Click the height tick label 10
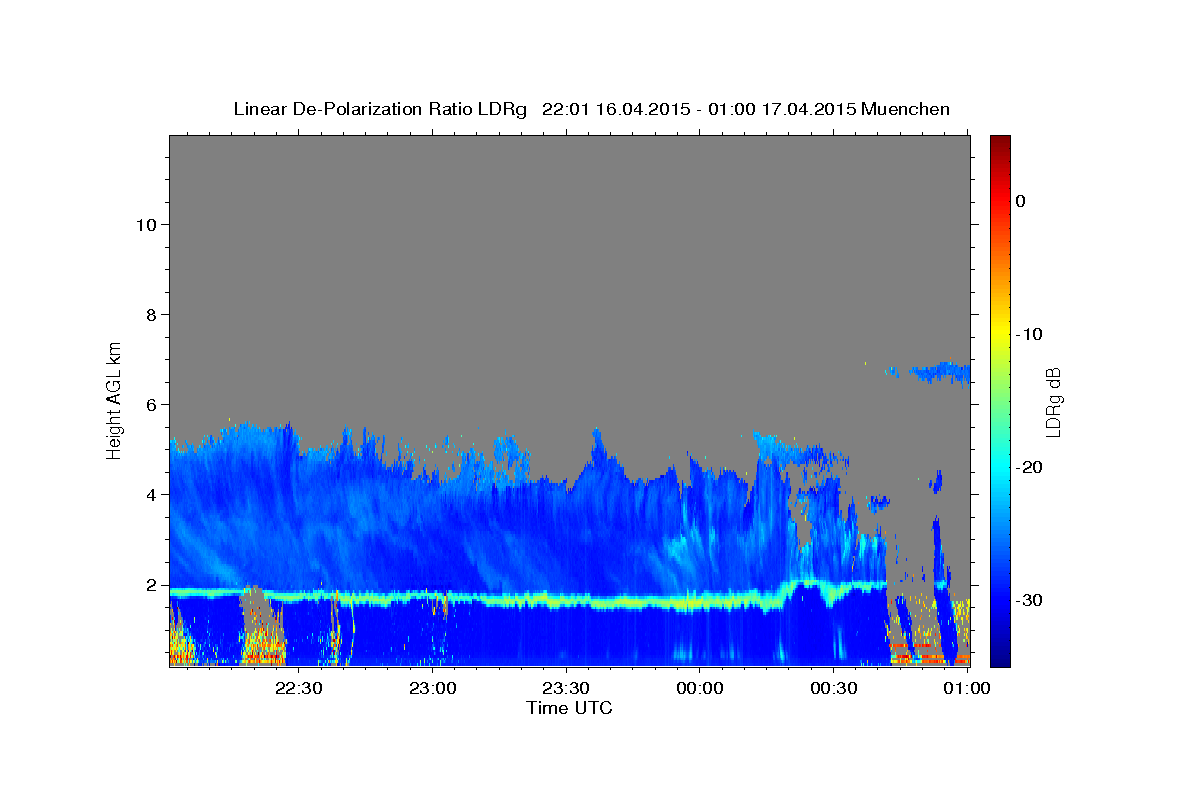This screenshot has height=800, width=1200. pos(145,224)
